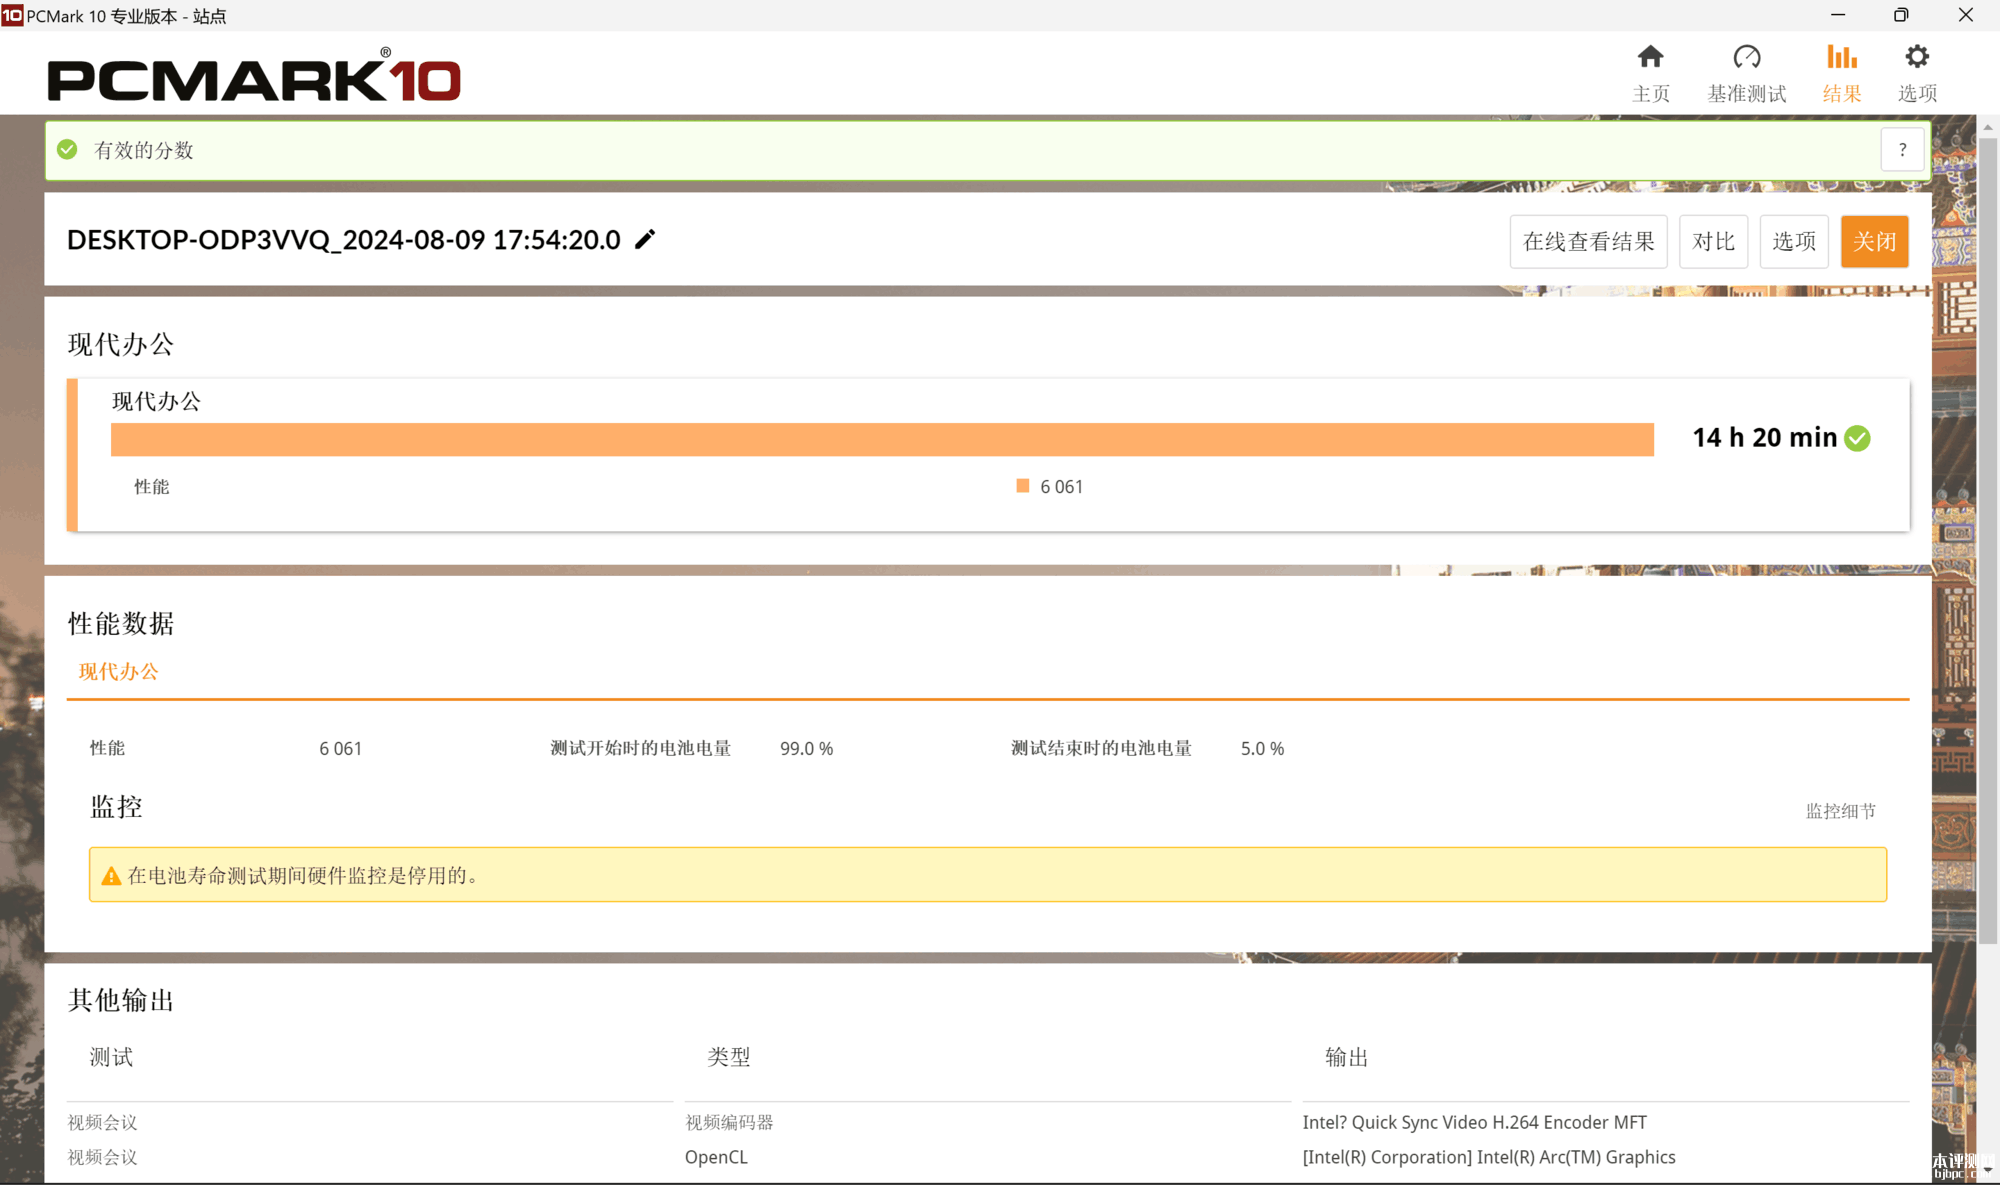This screenshot has height=1185, width=2000.
Task: Click the vertical scrollbar thumb
Action: coord(1988,540)
